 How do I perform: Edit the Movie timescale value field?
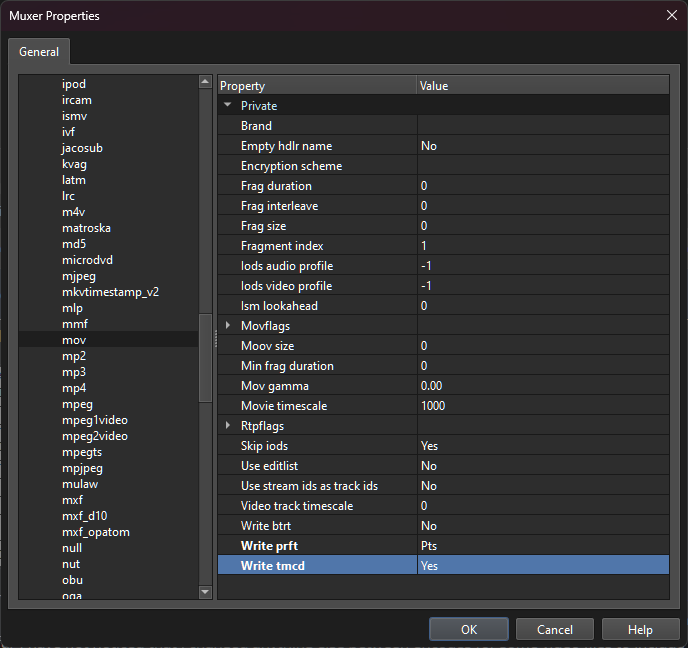541,406
